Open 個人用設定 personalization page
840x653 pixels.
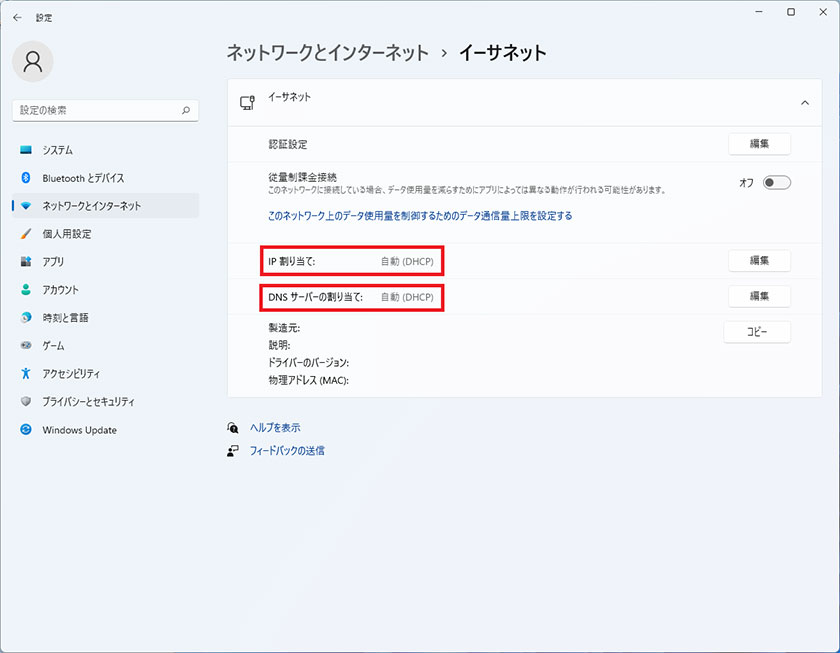66,234
